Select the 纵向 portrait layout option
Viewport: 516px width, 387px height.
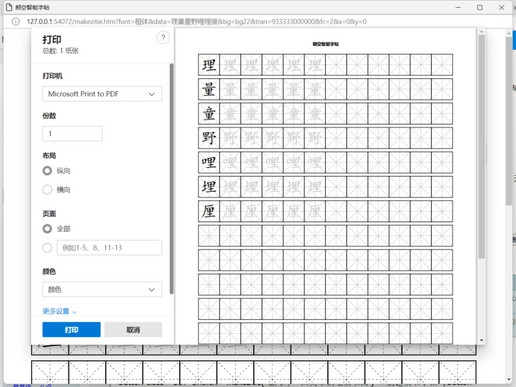(x=47, y=171)
